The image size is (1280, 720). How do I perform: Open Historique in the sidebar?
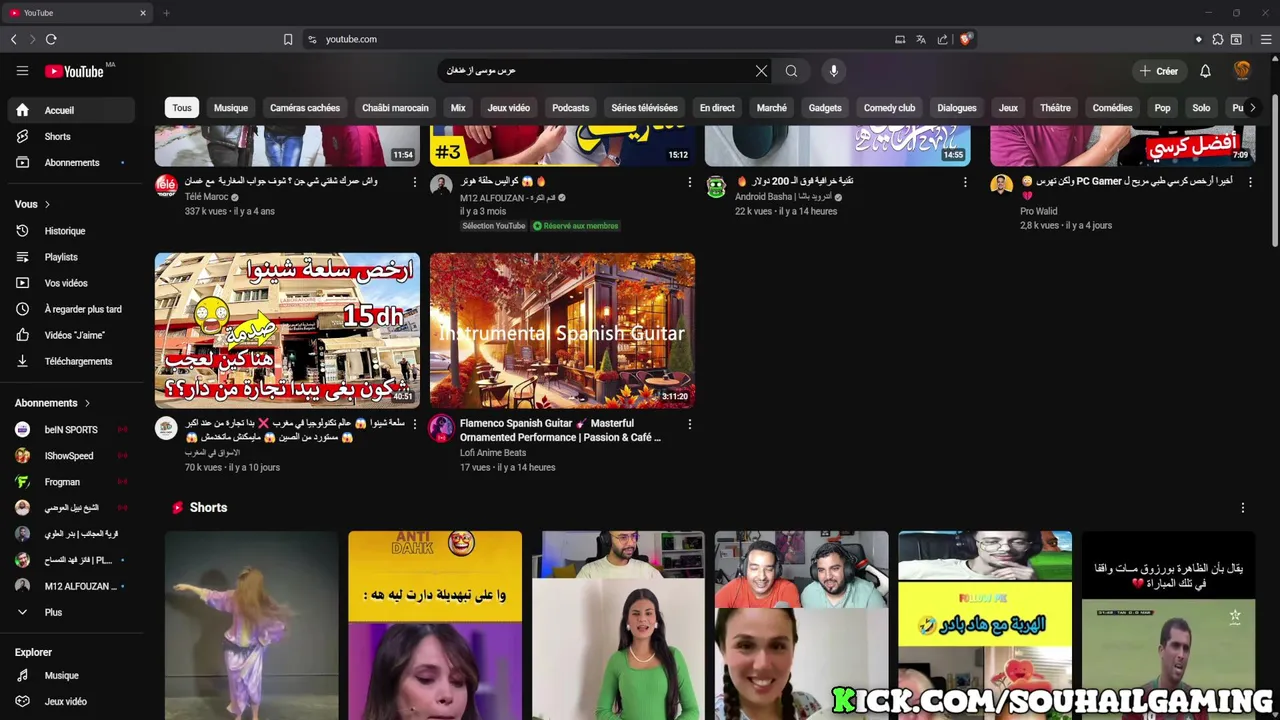click(x=69, y=231)
